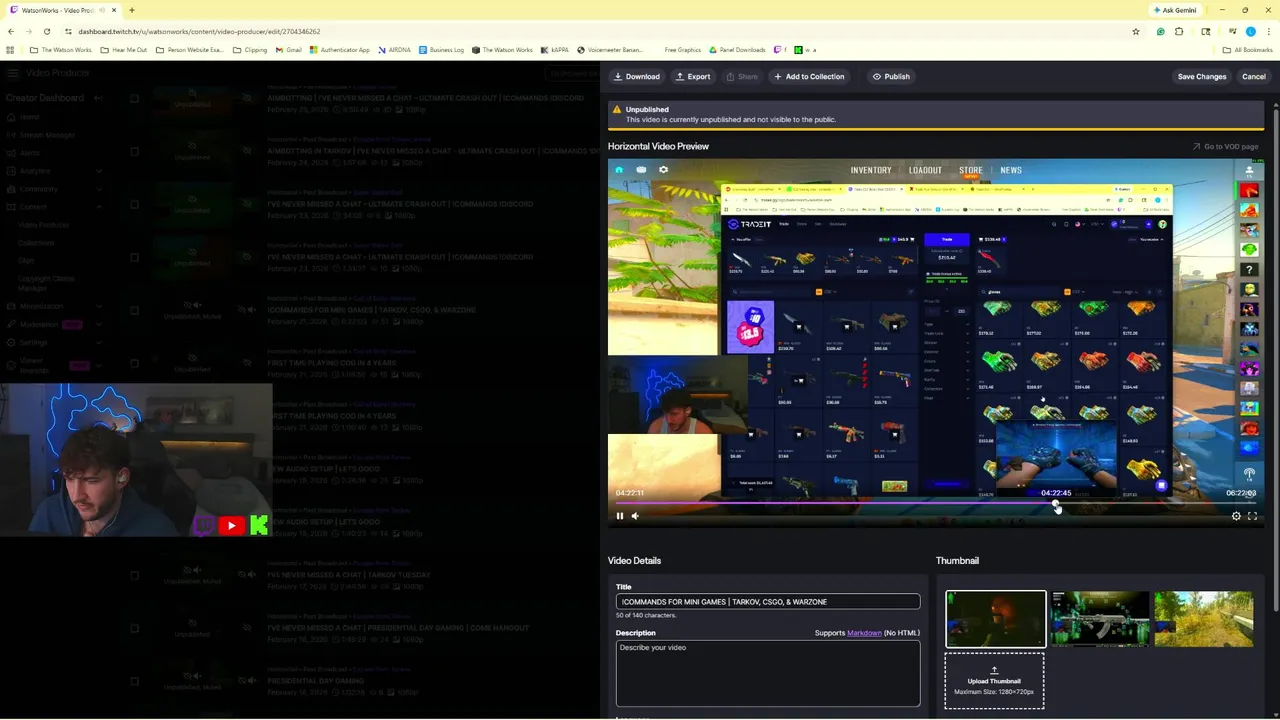Select the grassy field thumbnail option
This screenshot has height=720, width=1280.
1204,619
